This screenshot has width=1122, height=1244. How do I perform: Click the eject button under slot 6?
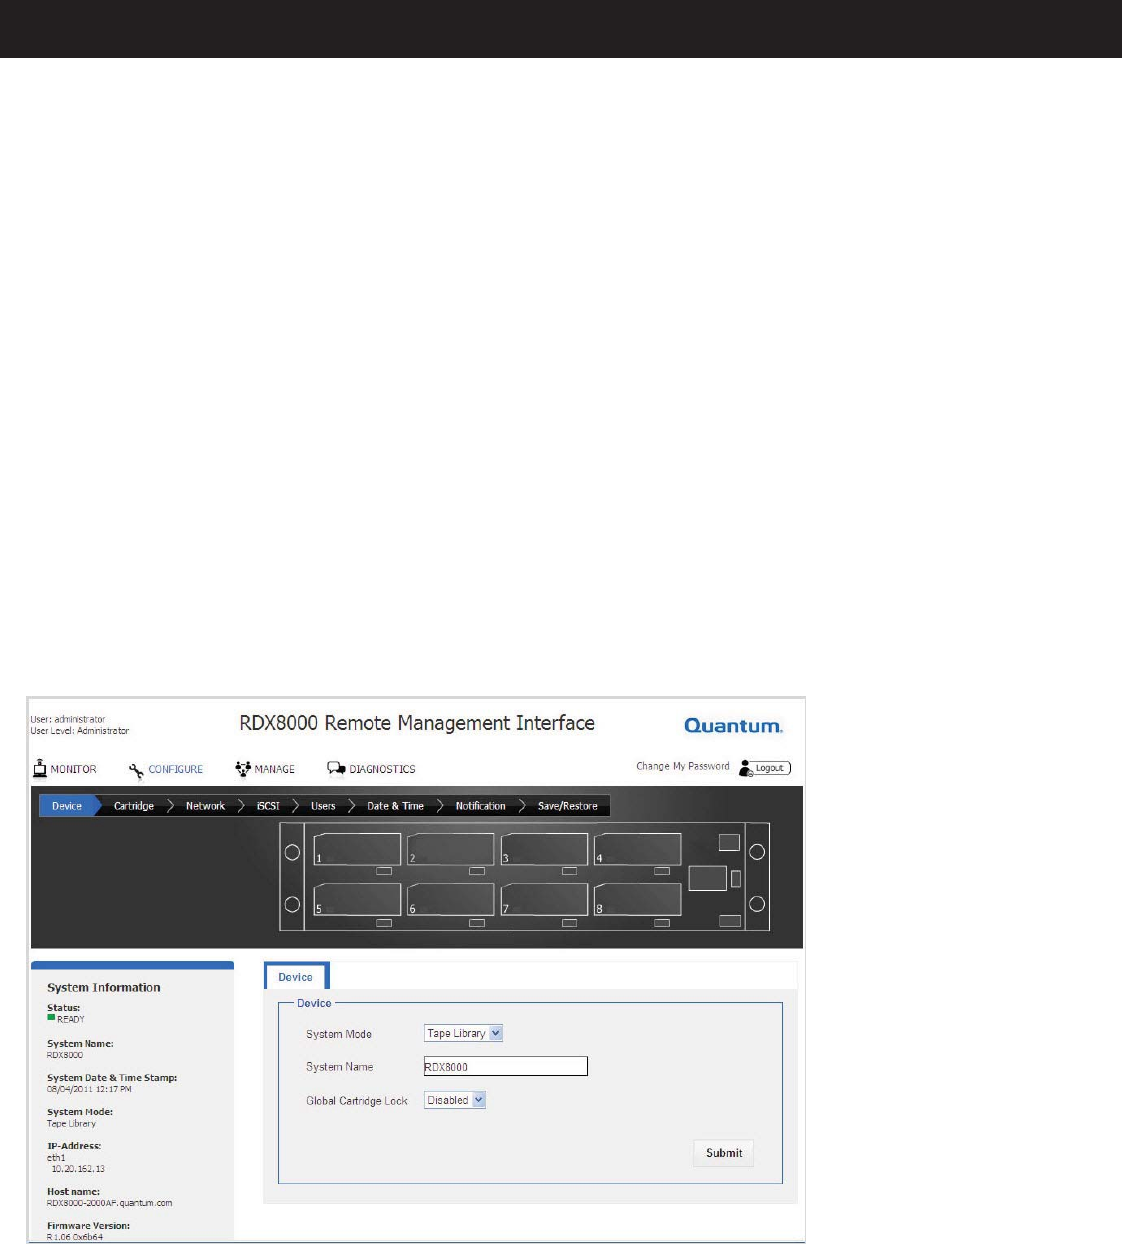click(477, 923)
